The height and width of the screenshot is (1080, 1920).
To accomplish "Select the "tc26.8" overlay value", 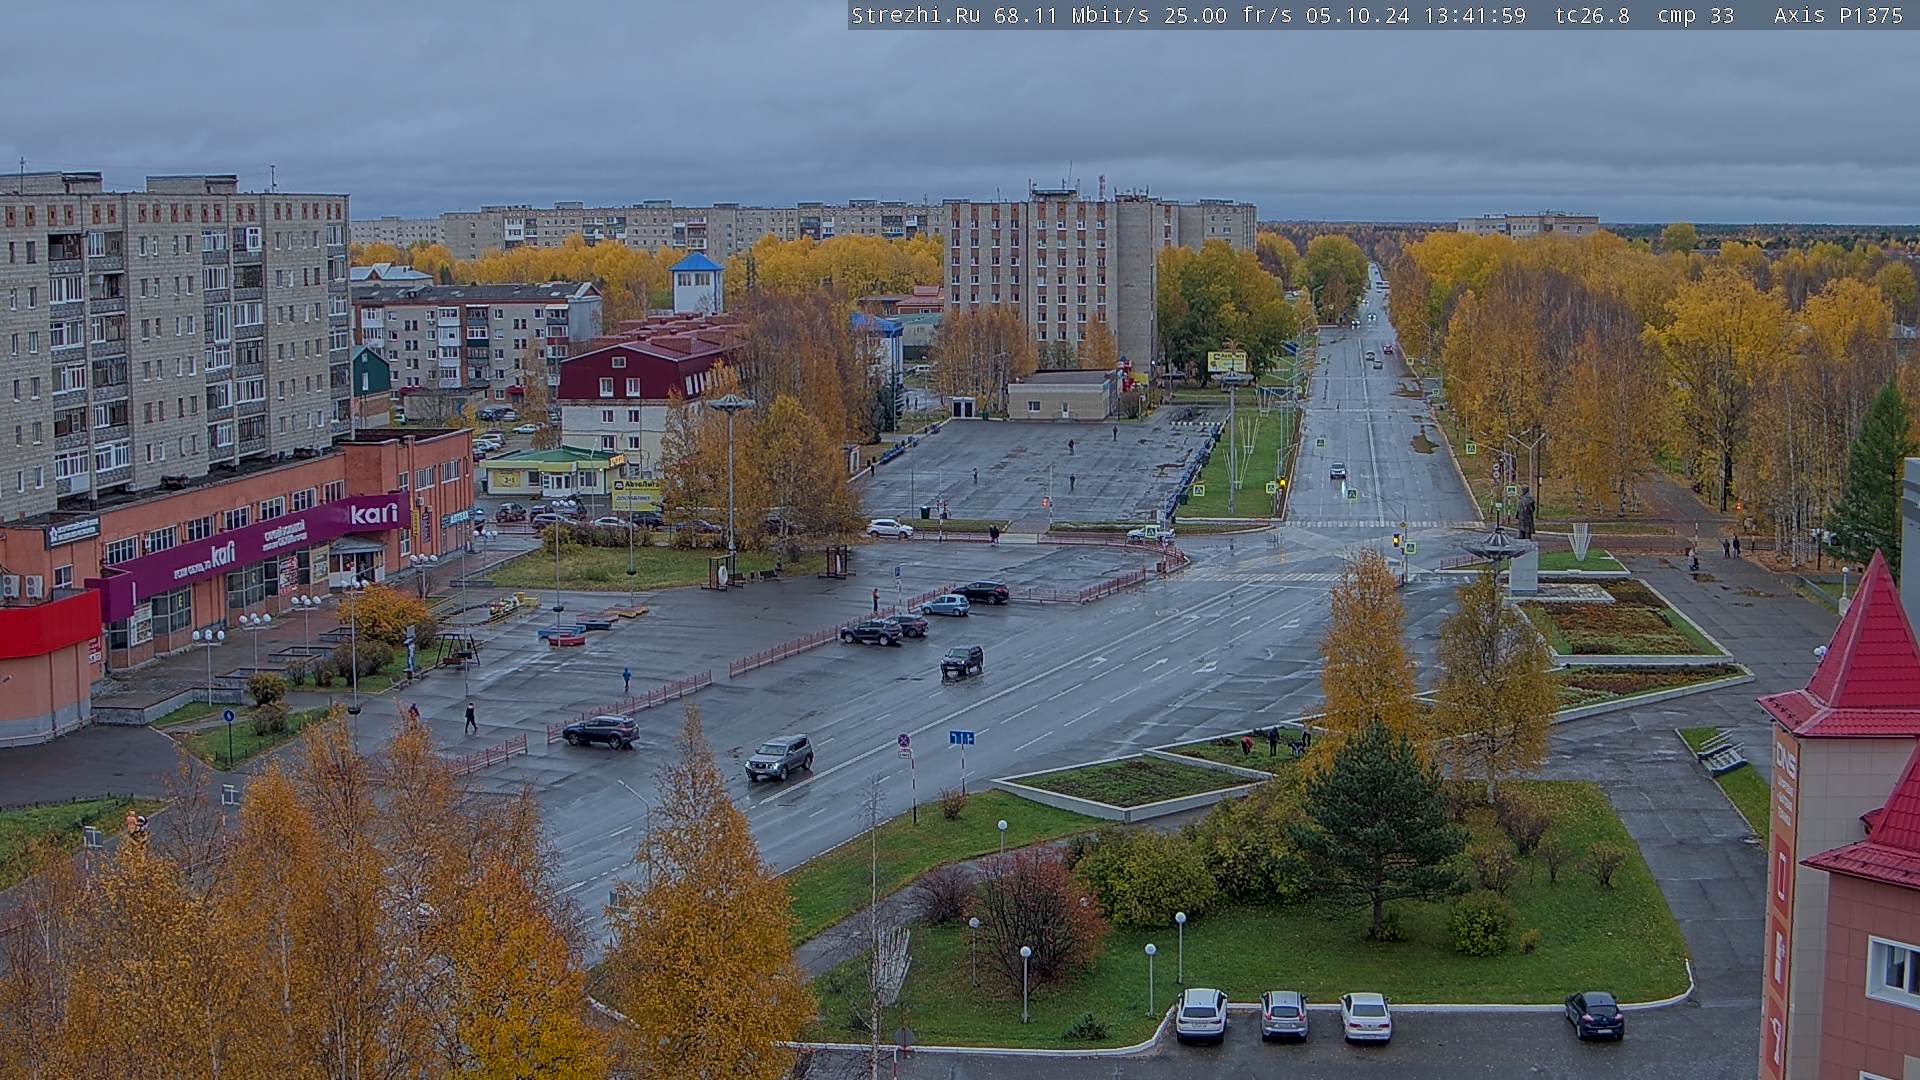I will [1593, 15].
